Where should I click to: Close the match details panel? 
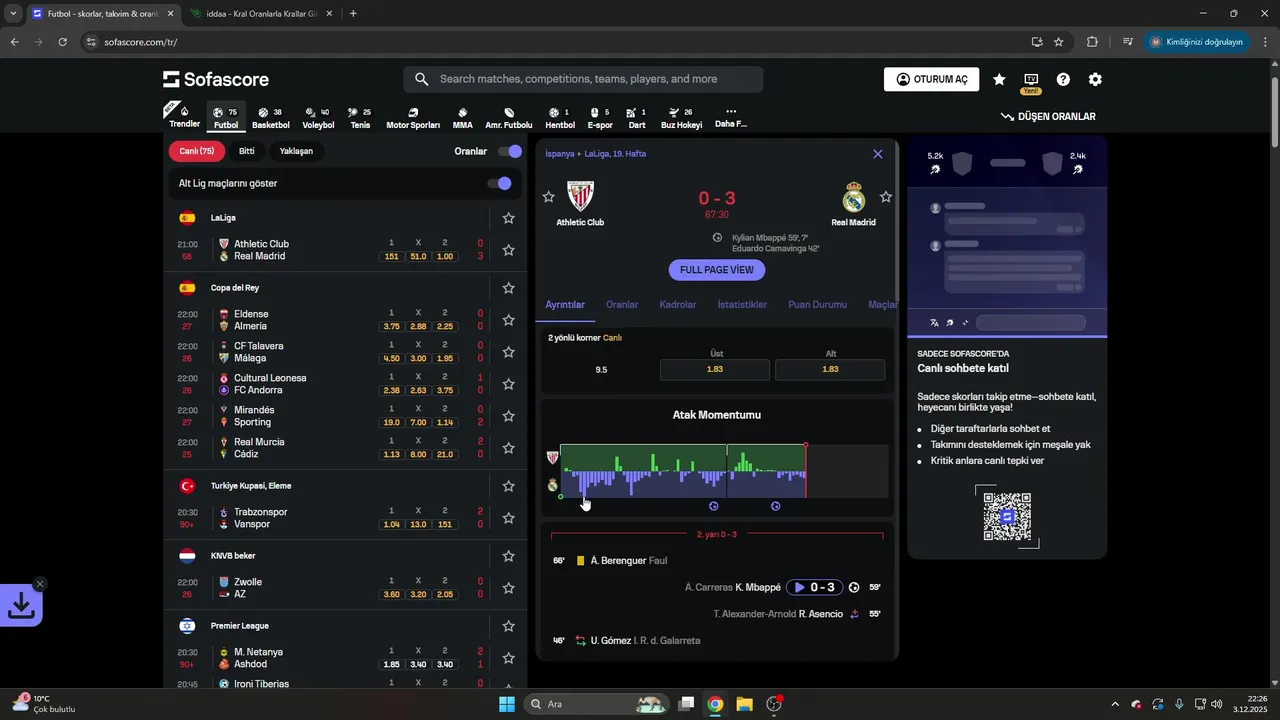click(878, 154)
